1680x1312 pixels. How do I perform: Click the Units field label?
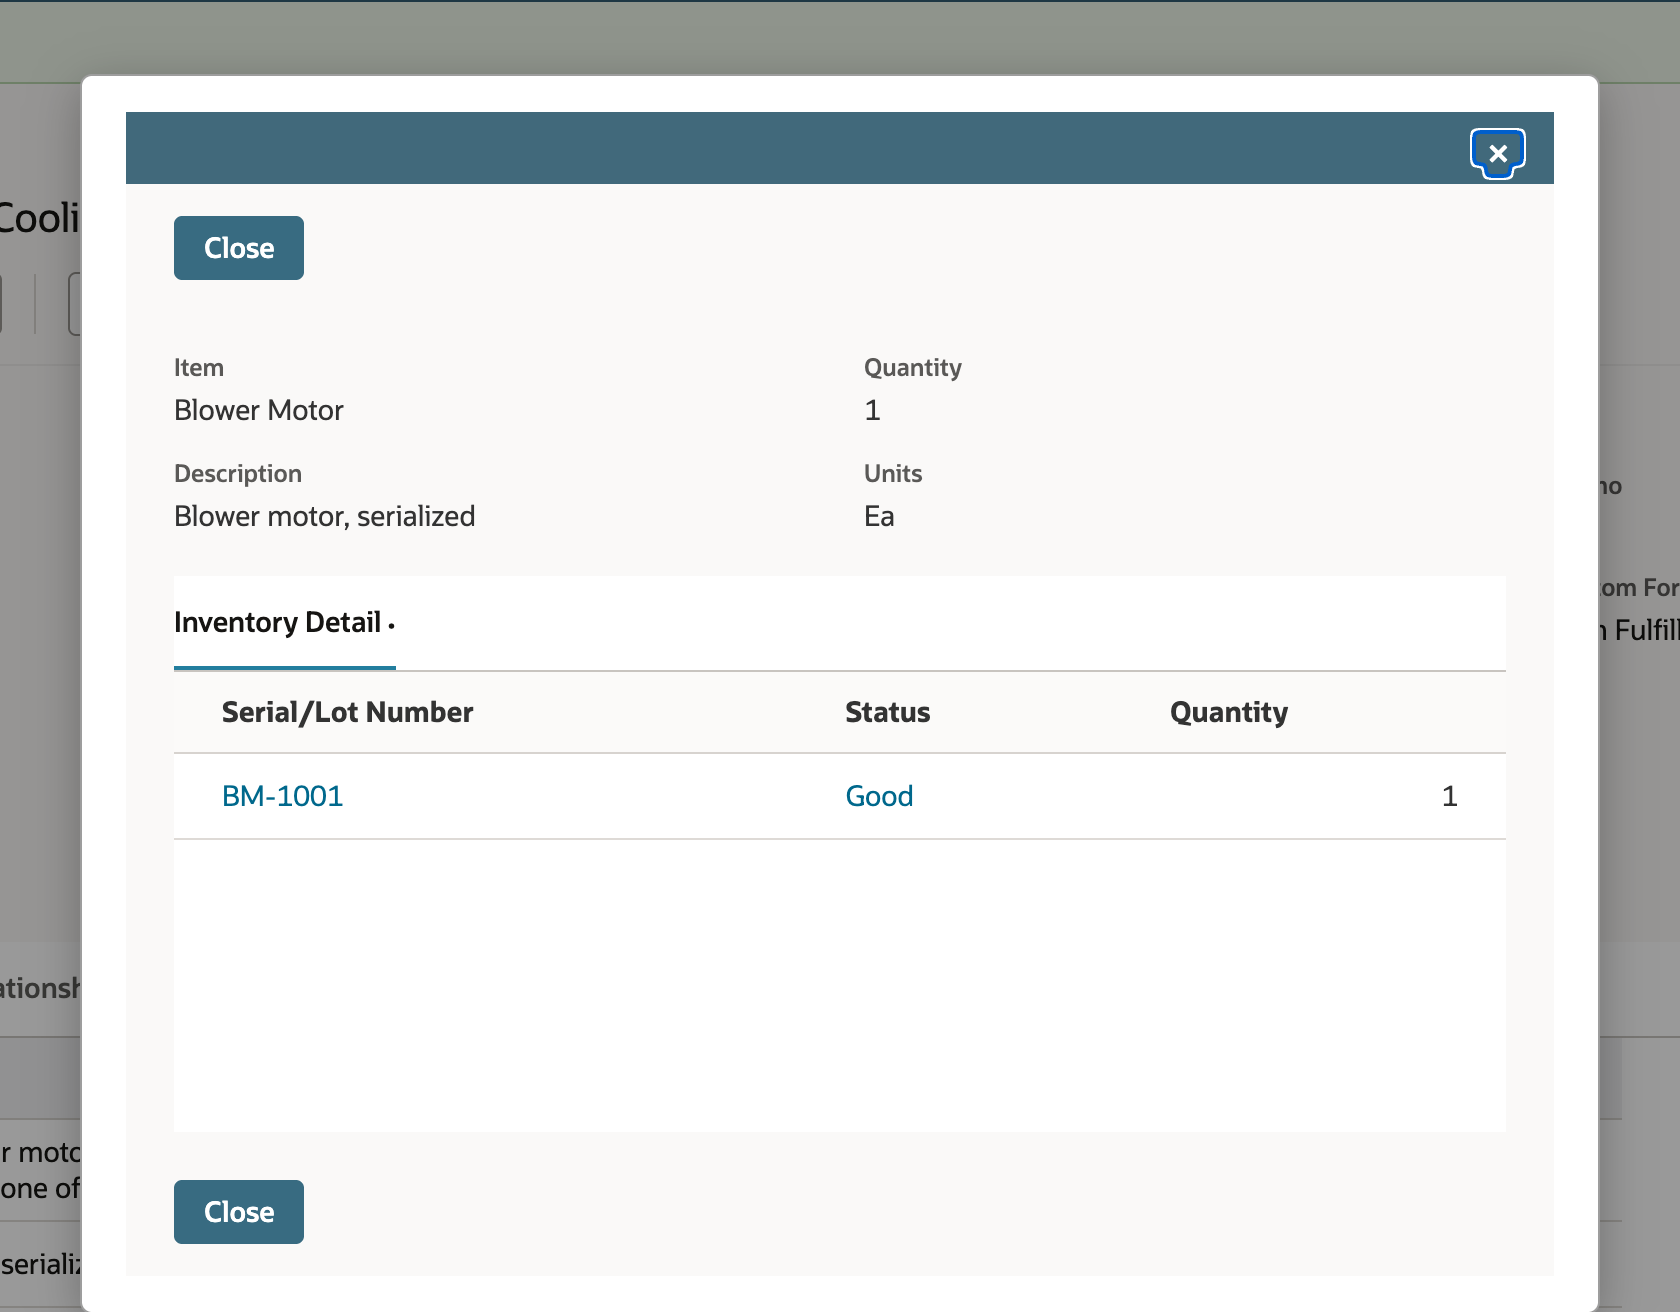point(893,474)
